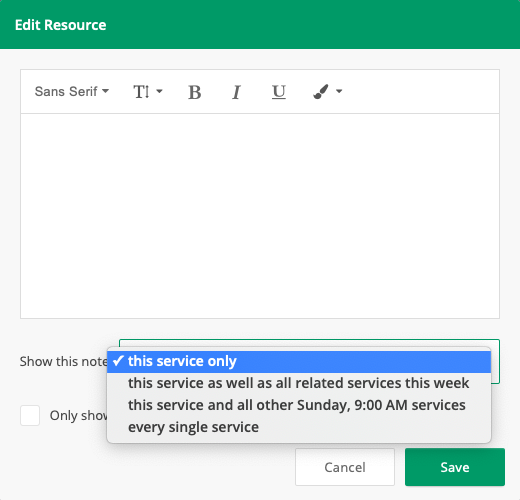Apply italic with the I icon
Viewport: 520px width, 500px height.
coord(236,92)
